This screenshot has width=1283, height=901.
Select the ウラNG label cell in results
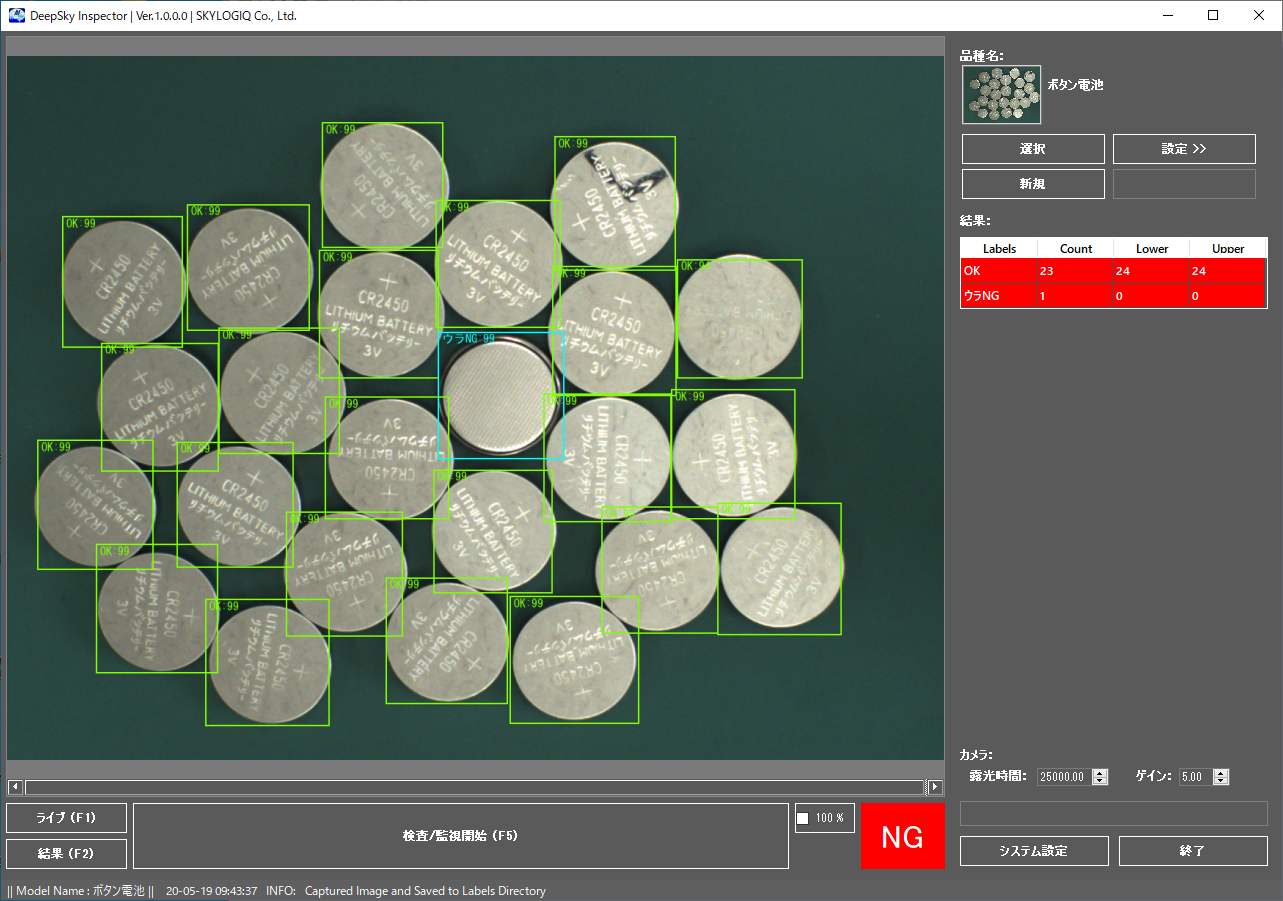[999, 296]
